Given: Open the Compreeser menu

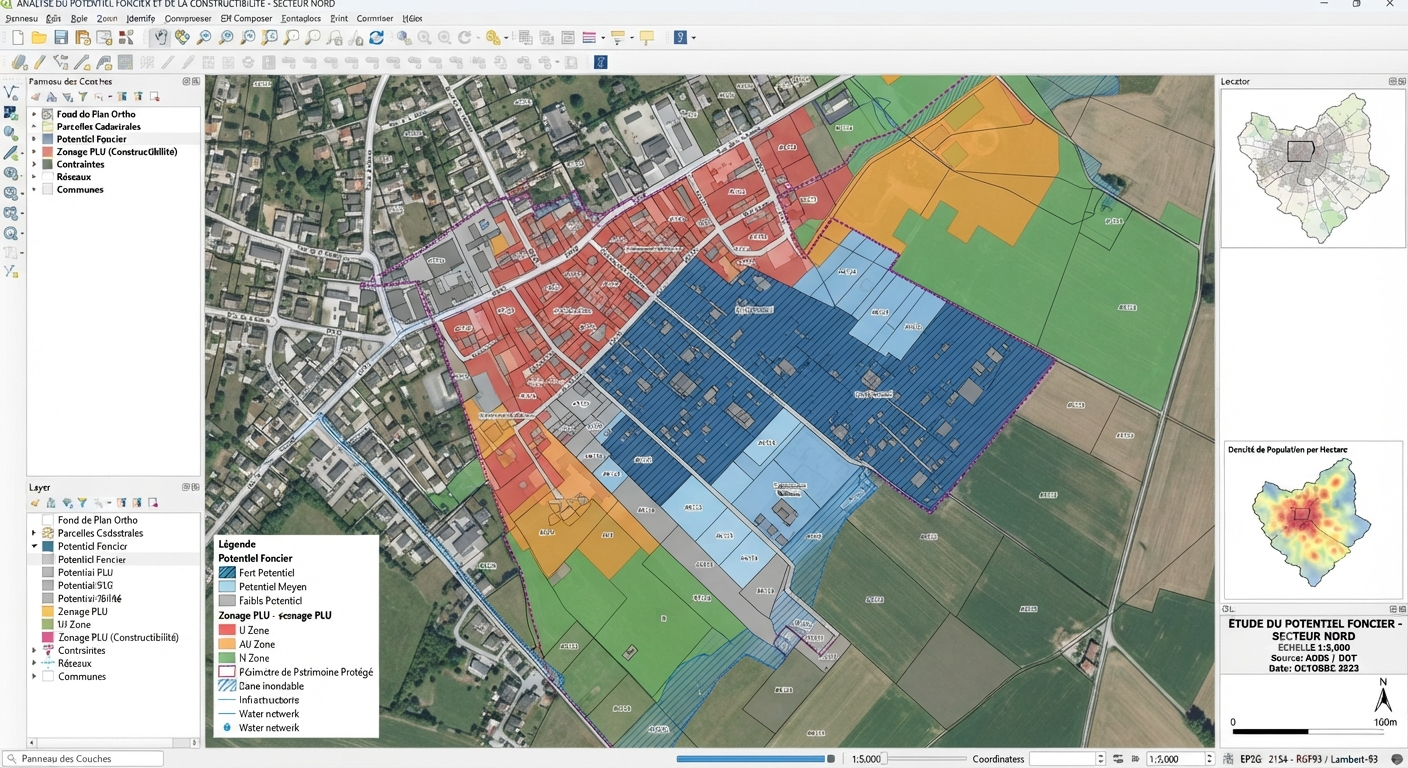Looking at the screenshot, I should coord(187,18).
